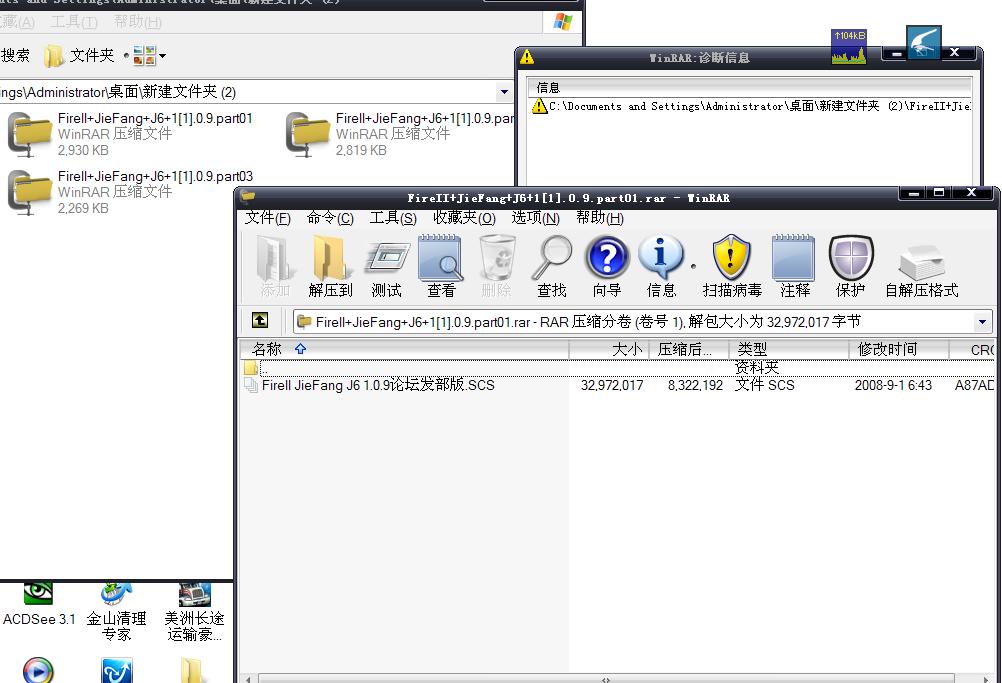The image size is (1002, 683).
Task: Open the Options (选项) menu
Action: [x=536, y=218]
